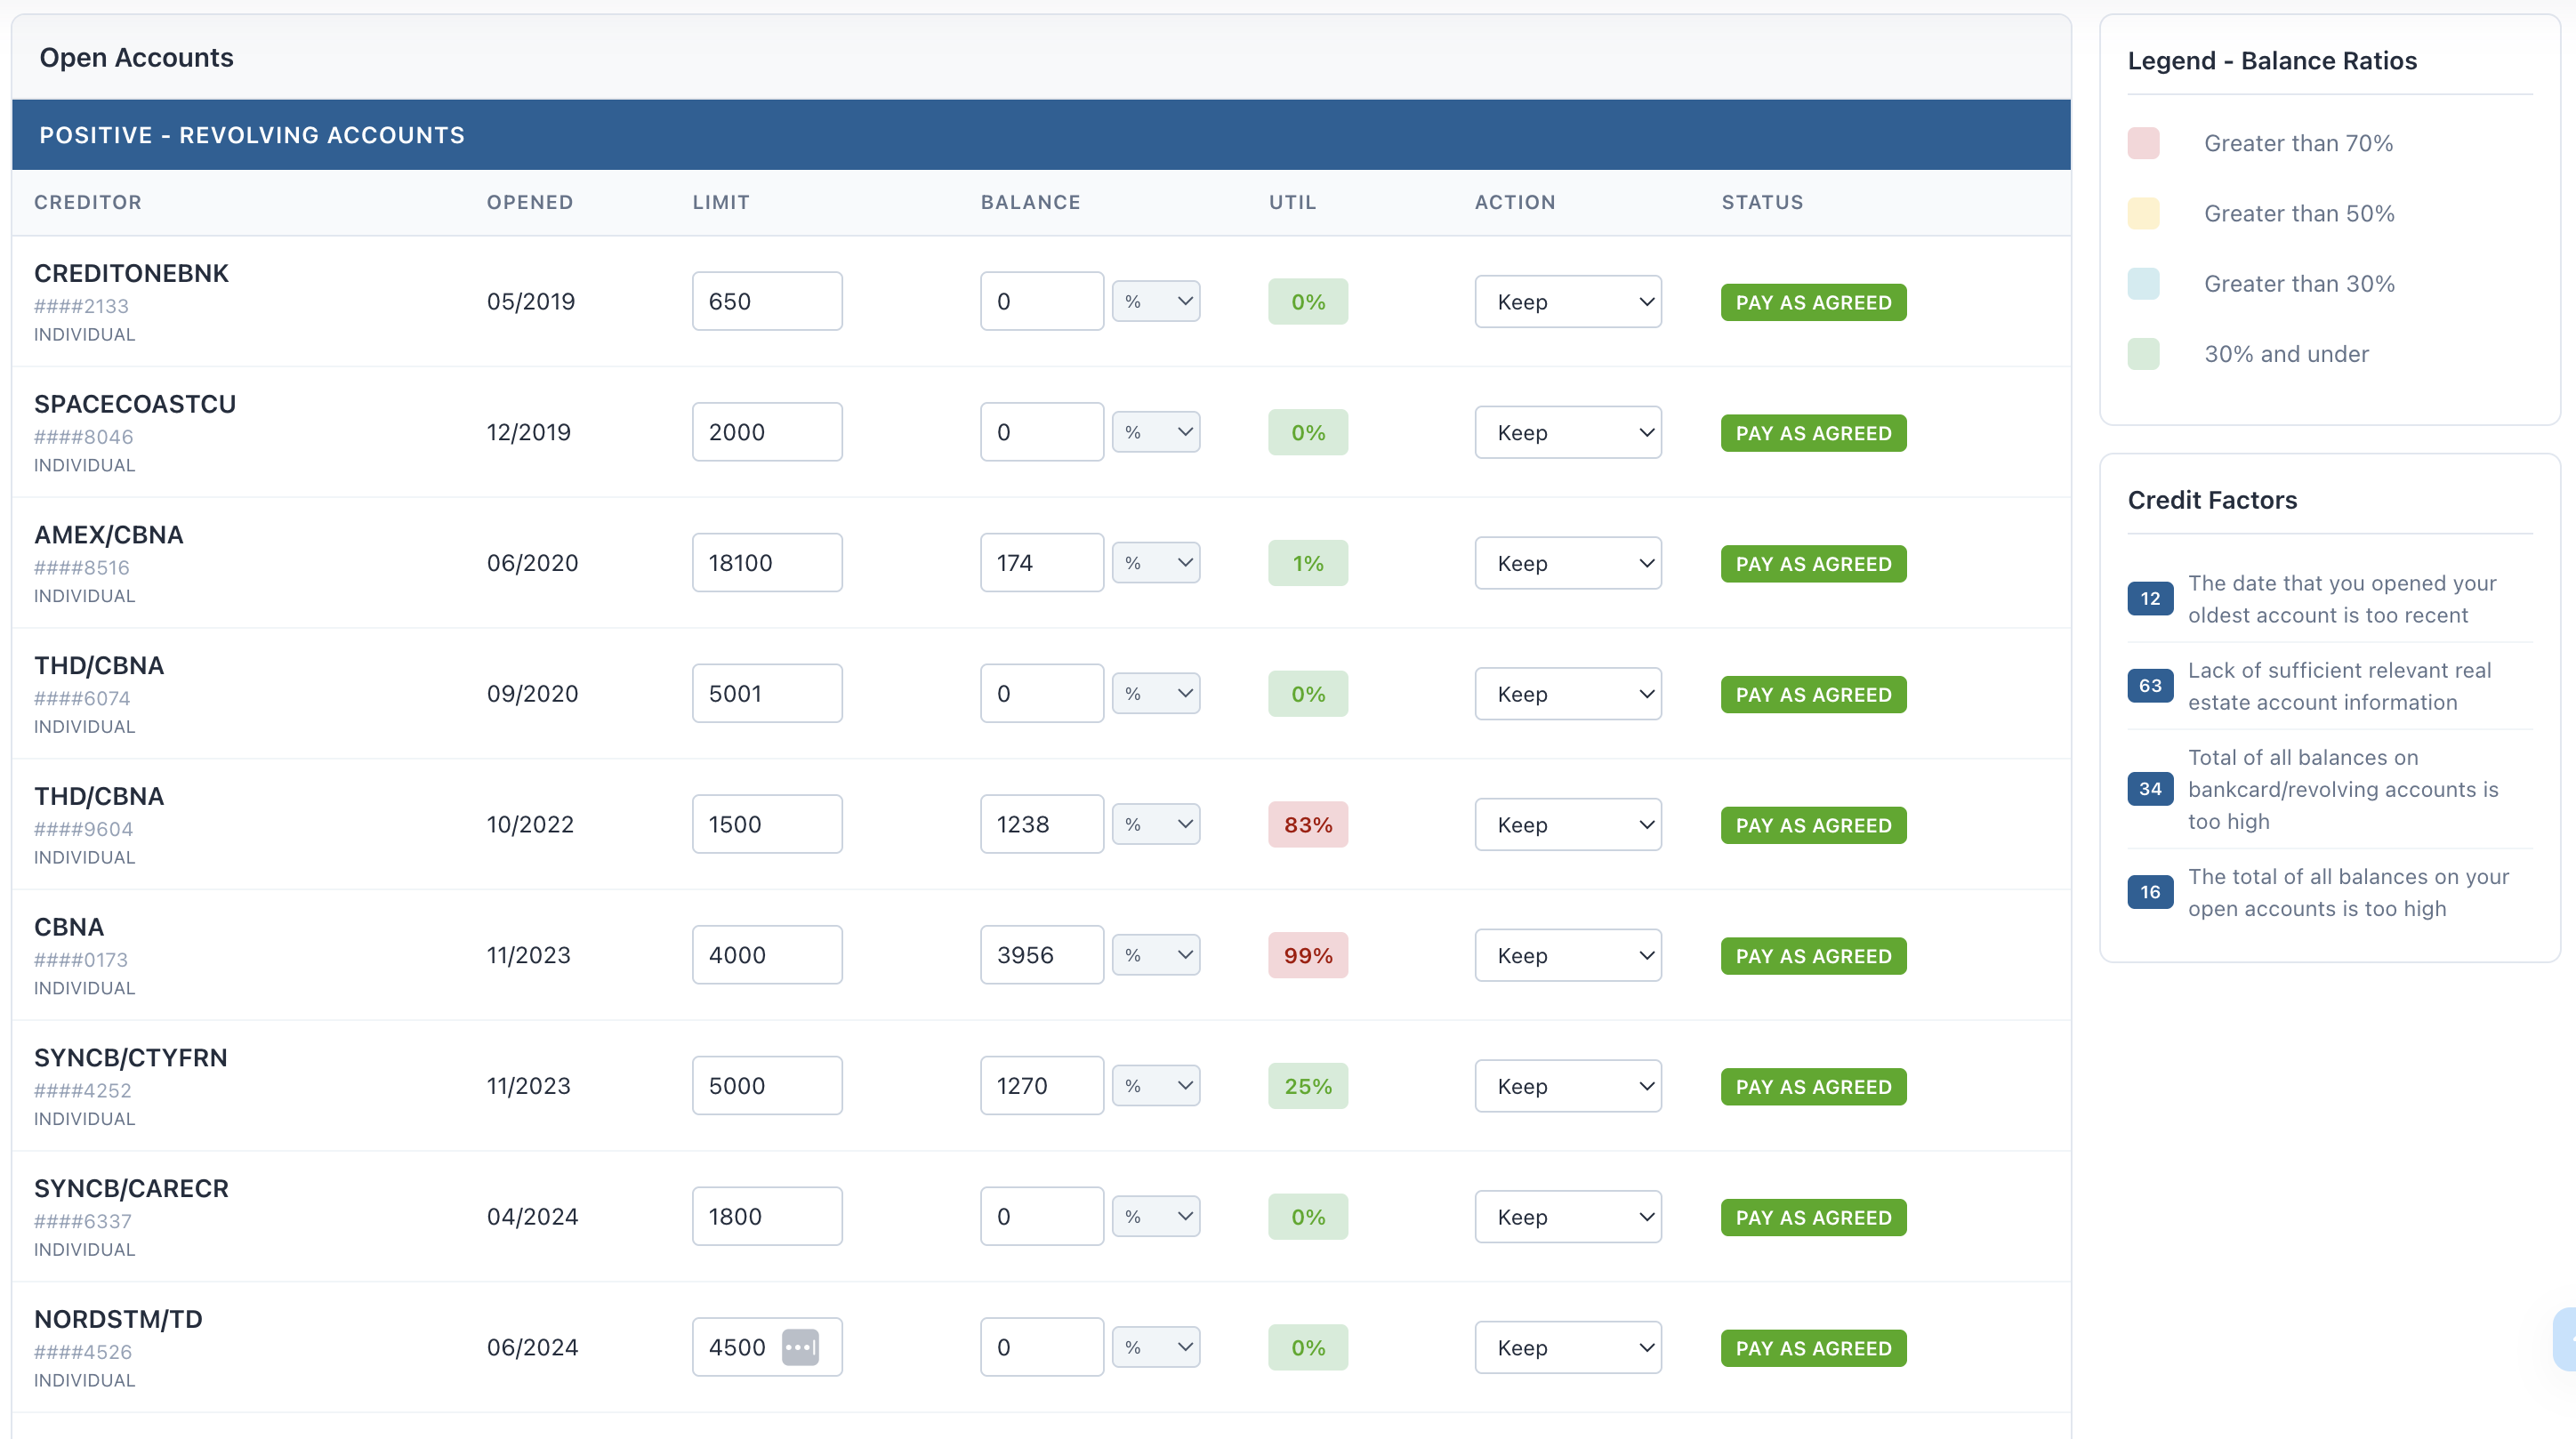Viewport: 2576px width, 1439px height.
Task: Click the balance field for CBNA account
Action: click(x=1041, y=955)
